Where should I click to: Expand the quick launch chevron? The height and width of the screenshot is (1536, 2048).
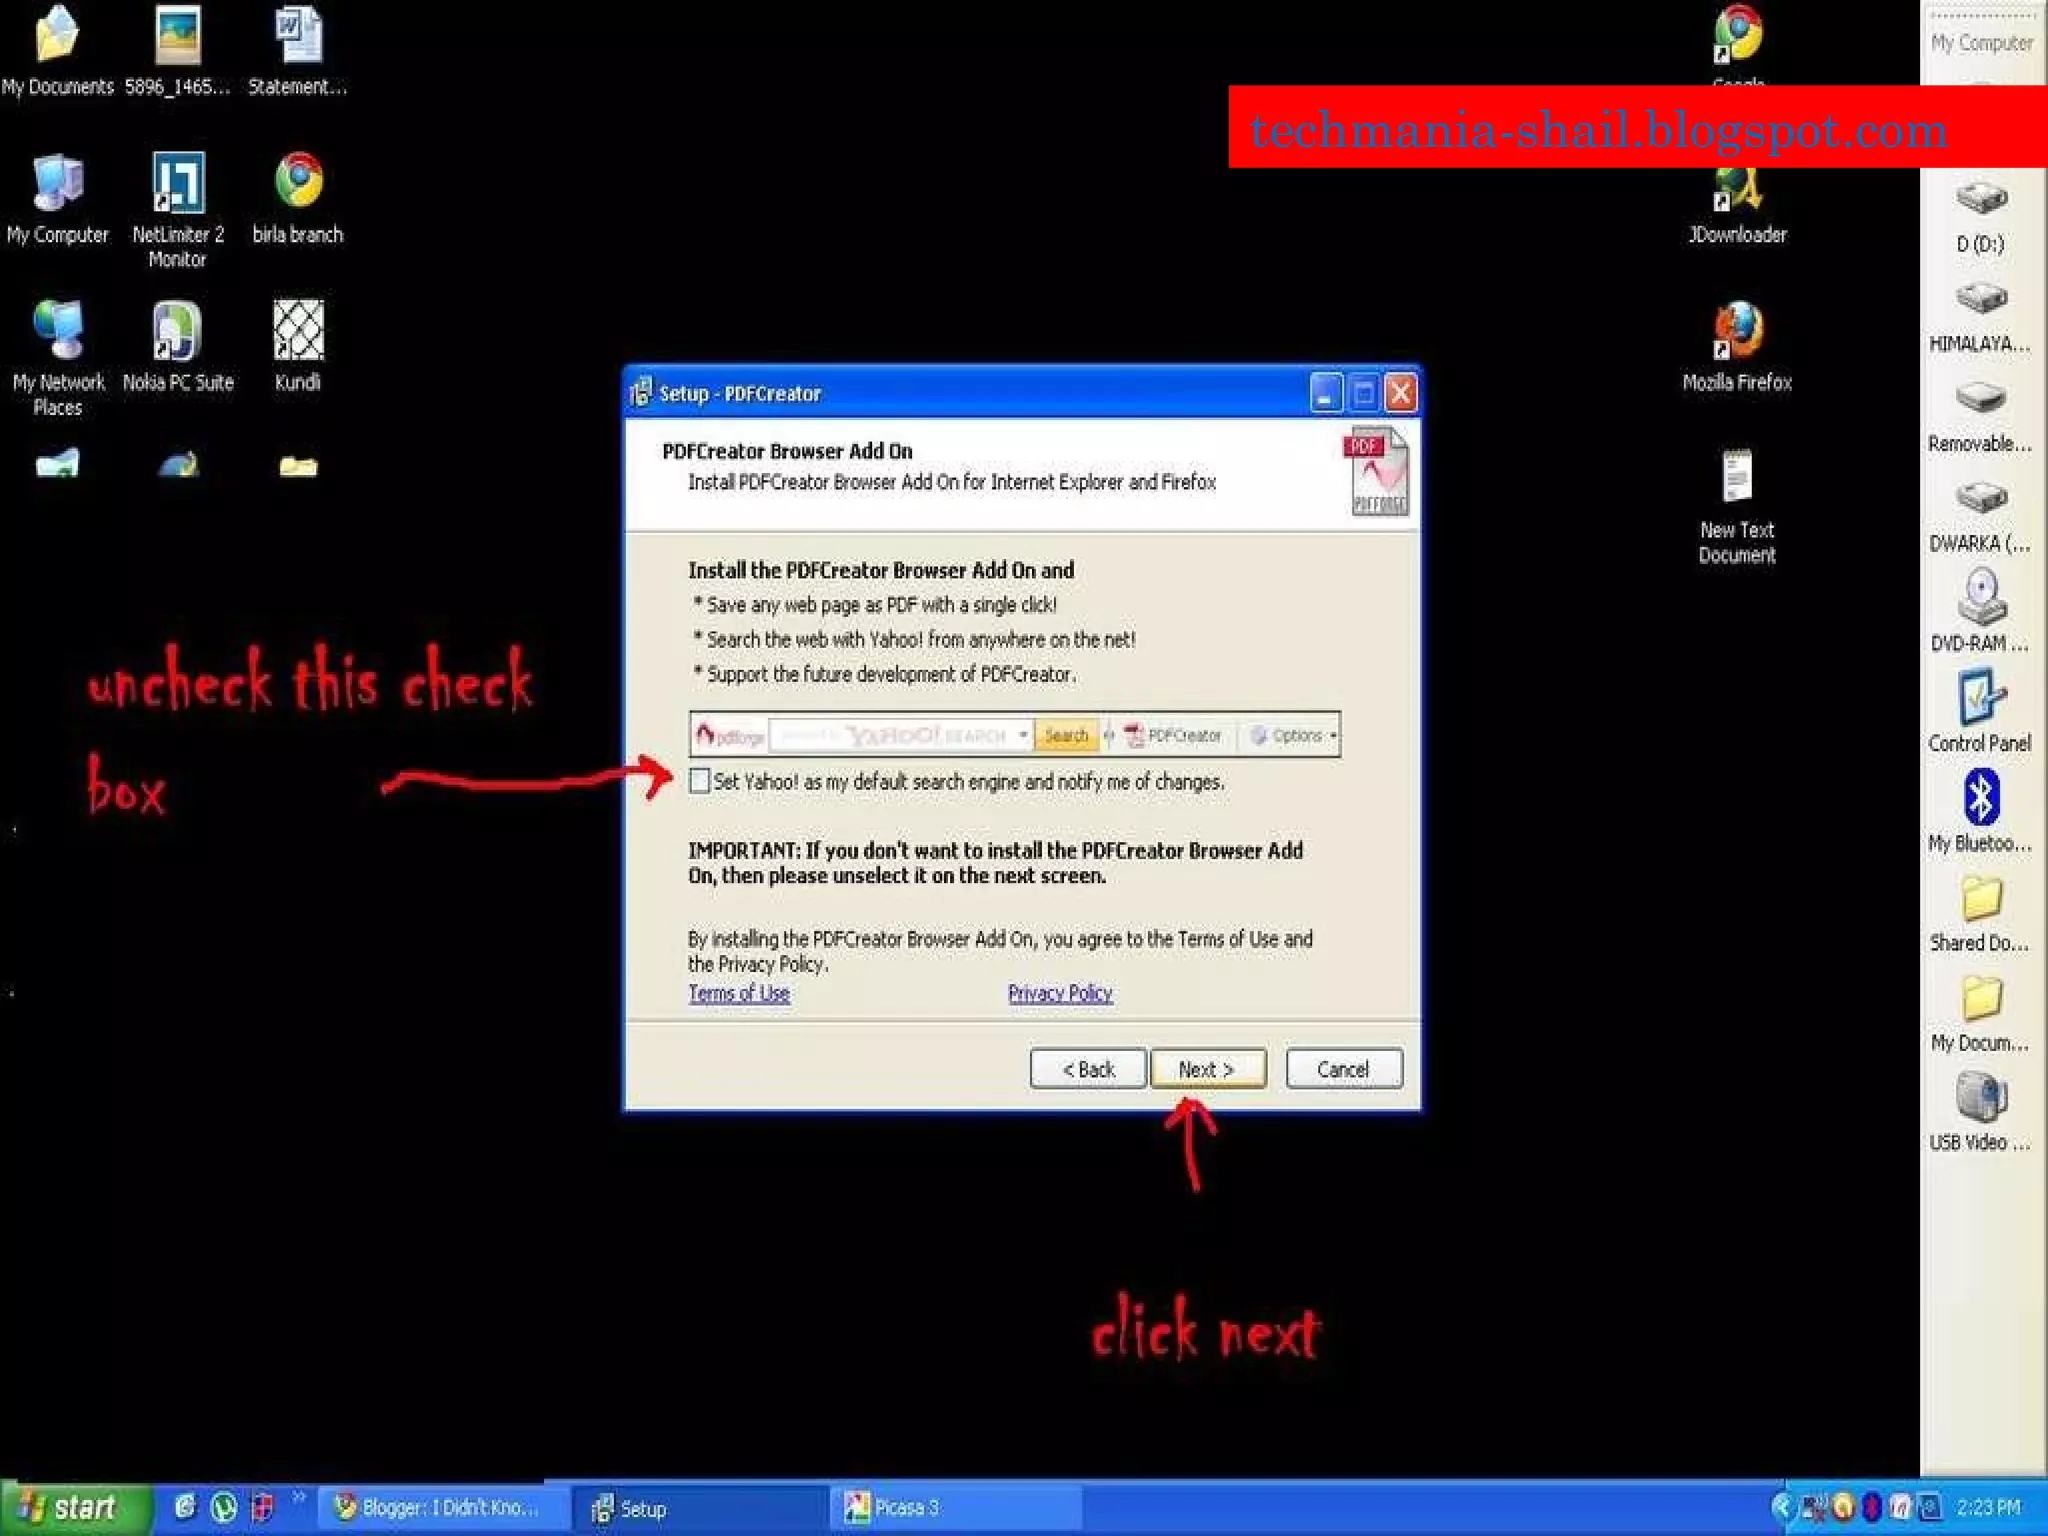298,1497
